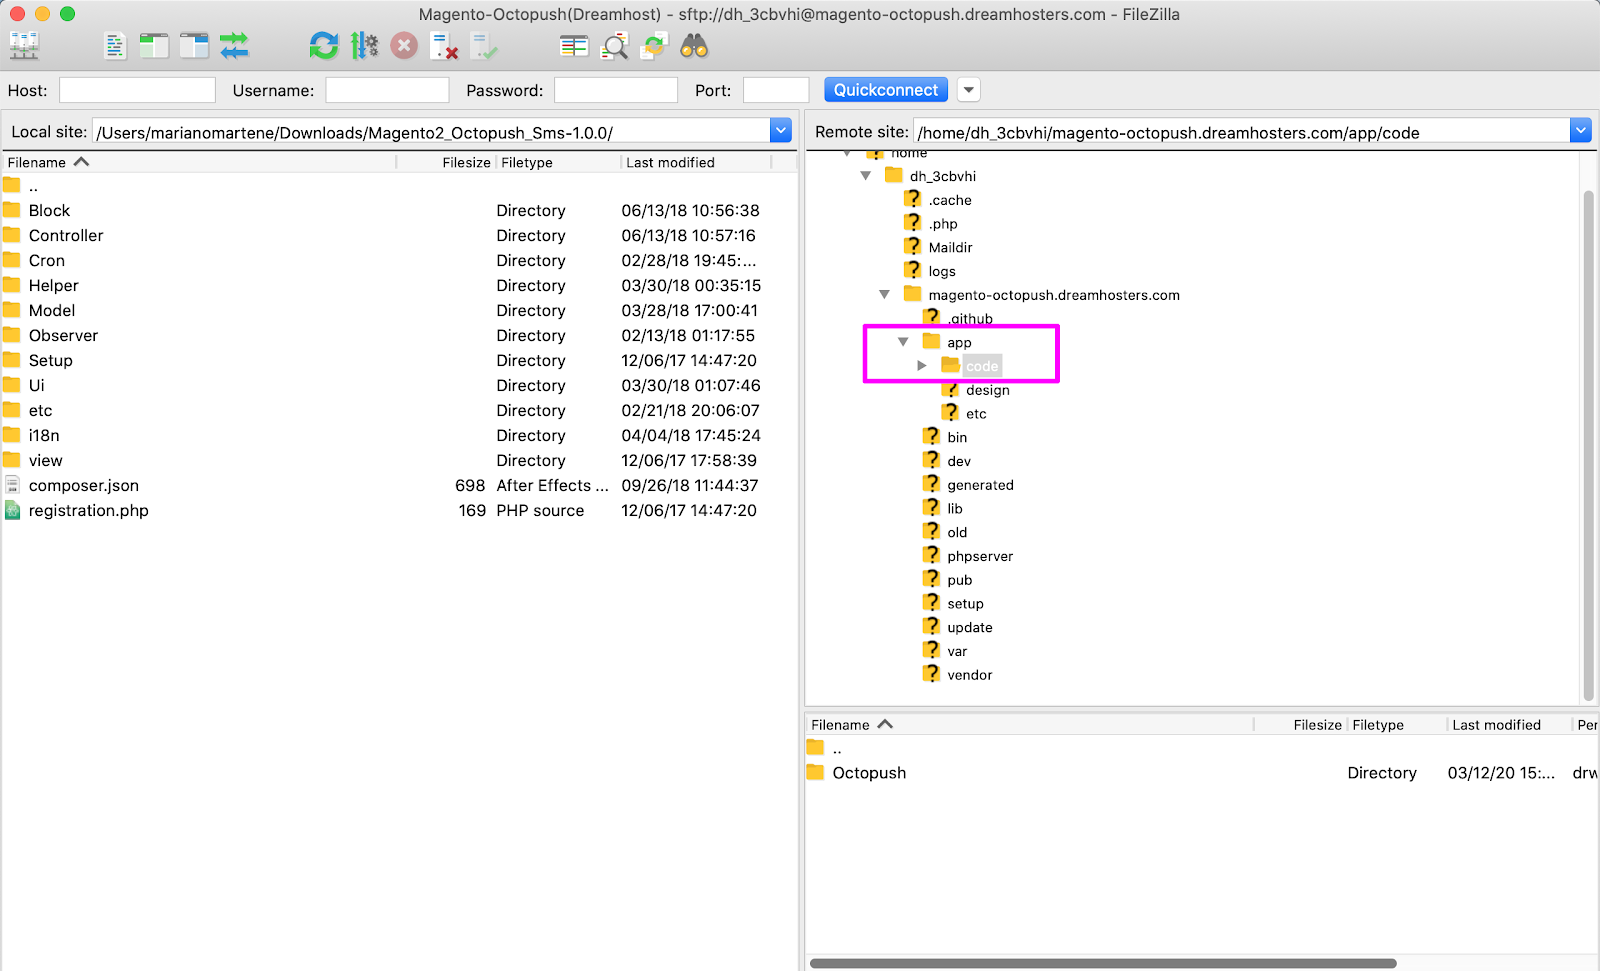Collapse the magento-octopush.dreamhosters.com tree node
Image resolution: width=1600 pixels, height=971 pixels.
coord(885,295)
